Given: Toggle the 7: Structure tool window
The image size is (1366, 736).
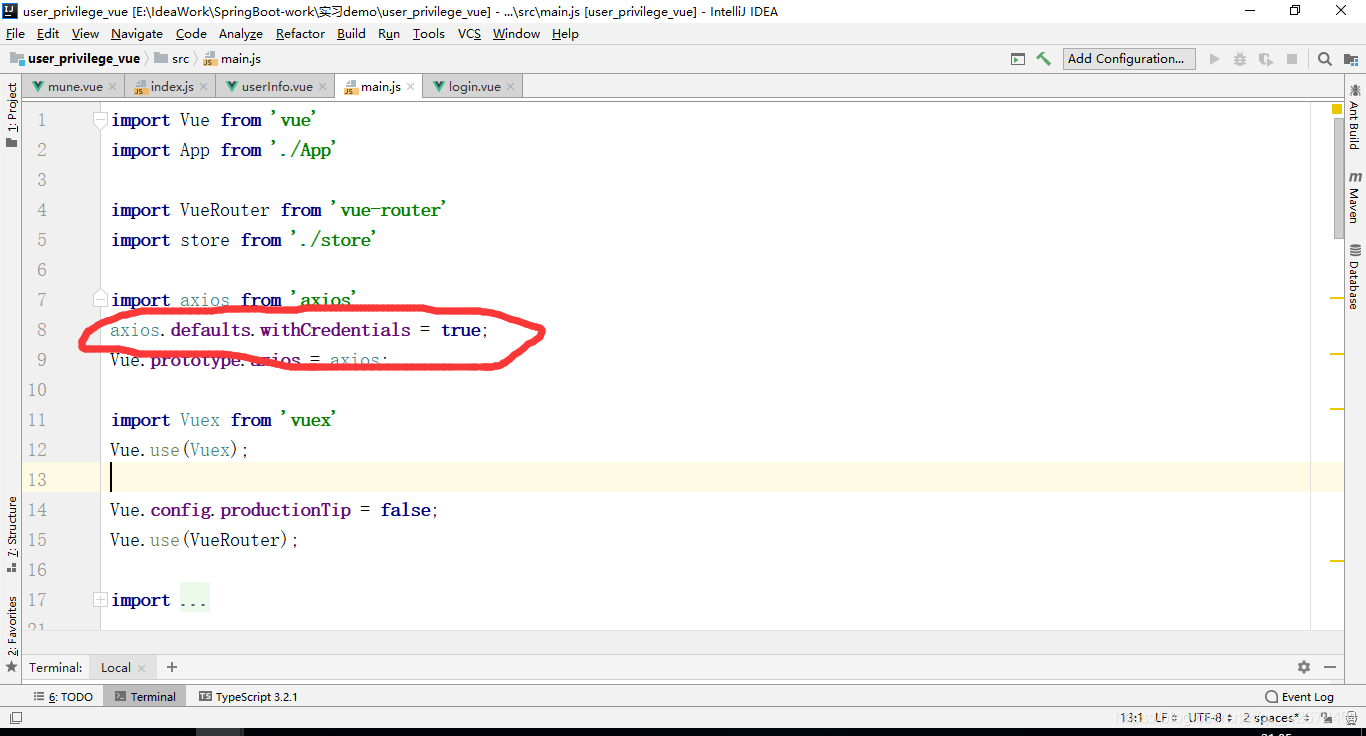Looking at the screenshot, I should 12,534.
